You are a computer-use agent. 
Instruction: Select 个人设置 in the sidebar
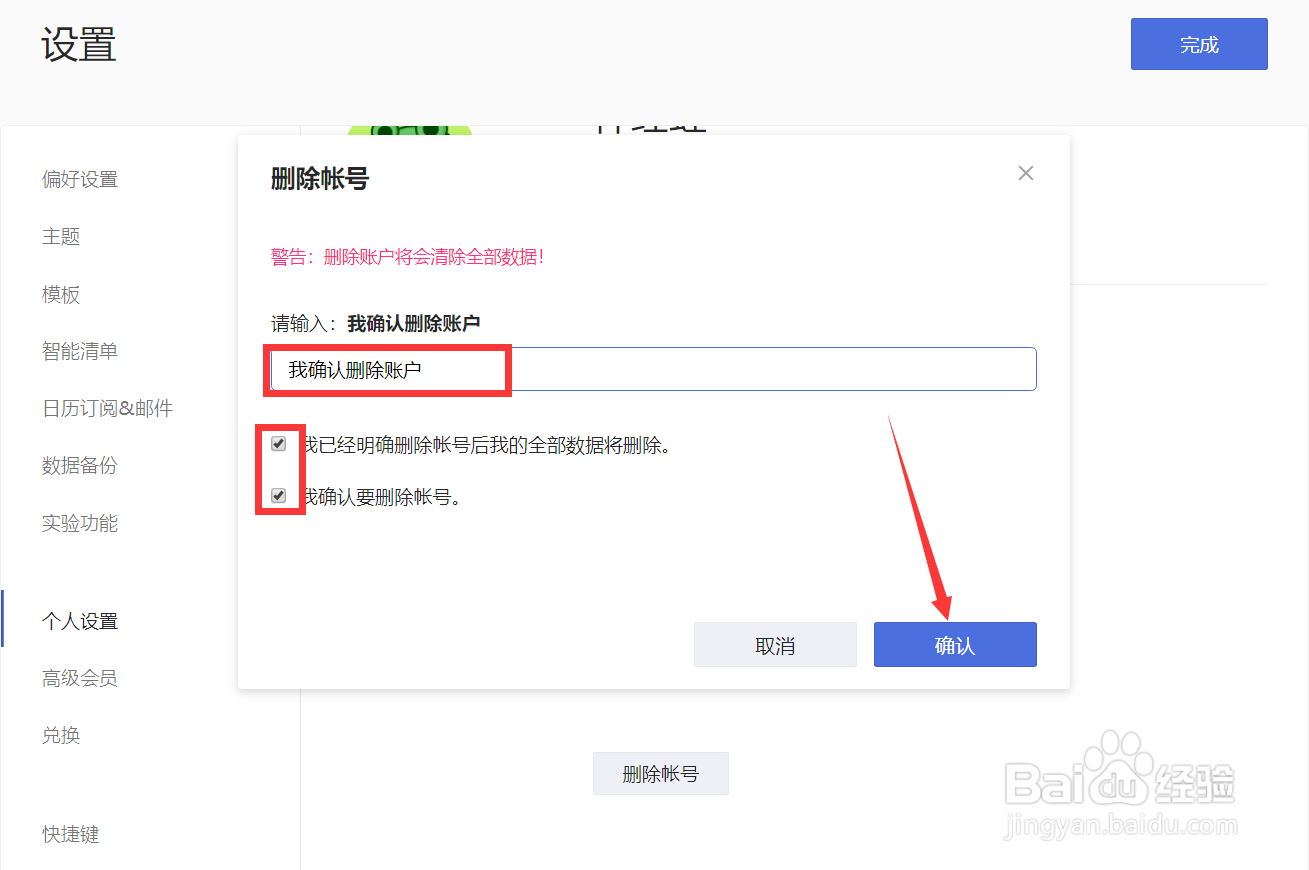80,621
